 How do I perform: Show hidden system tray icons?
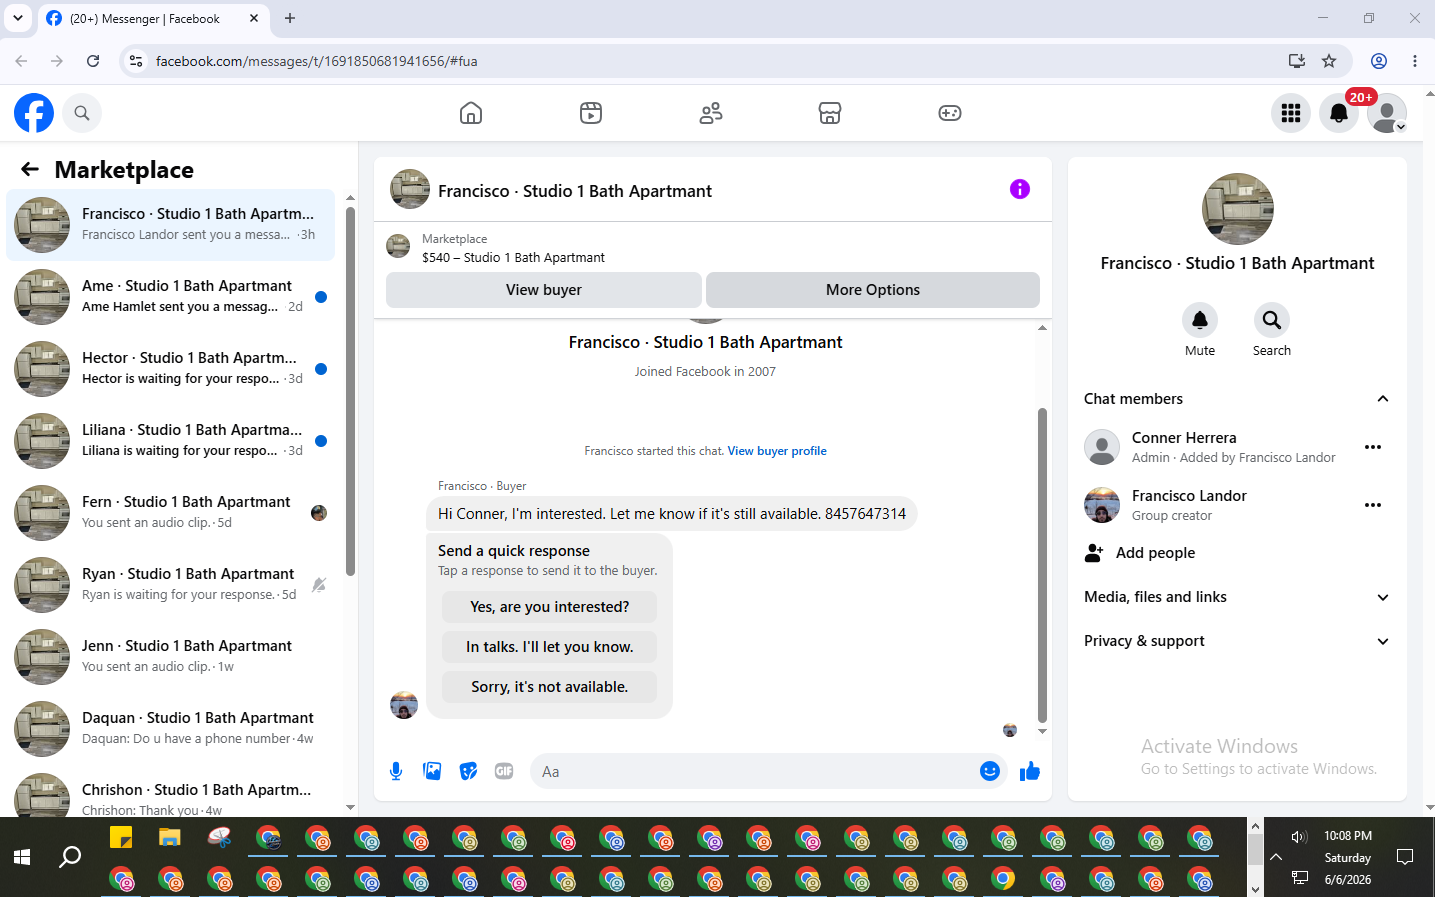(1276, 857)
